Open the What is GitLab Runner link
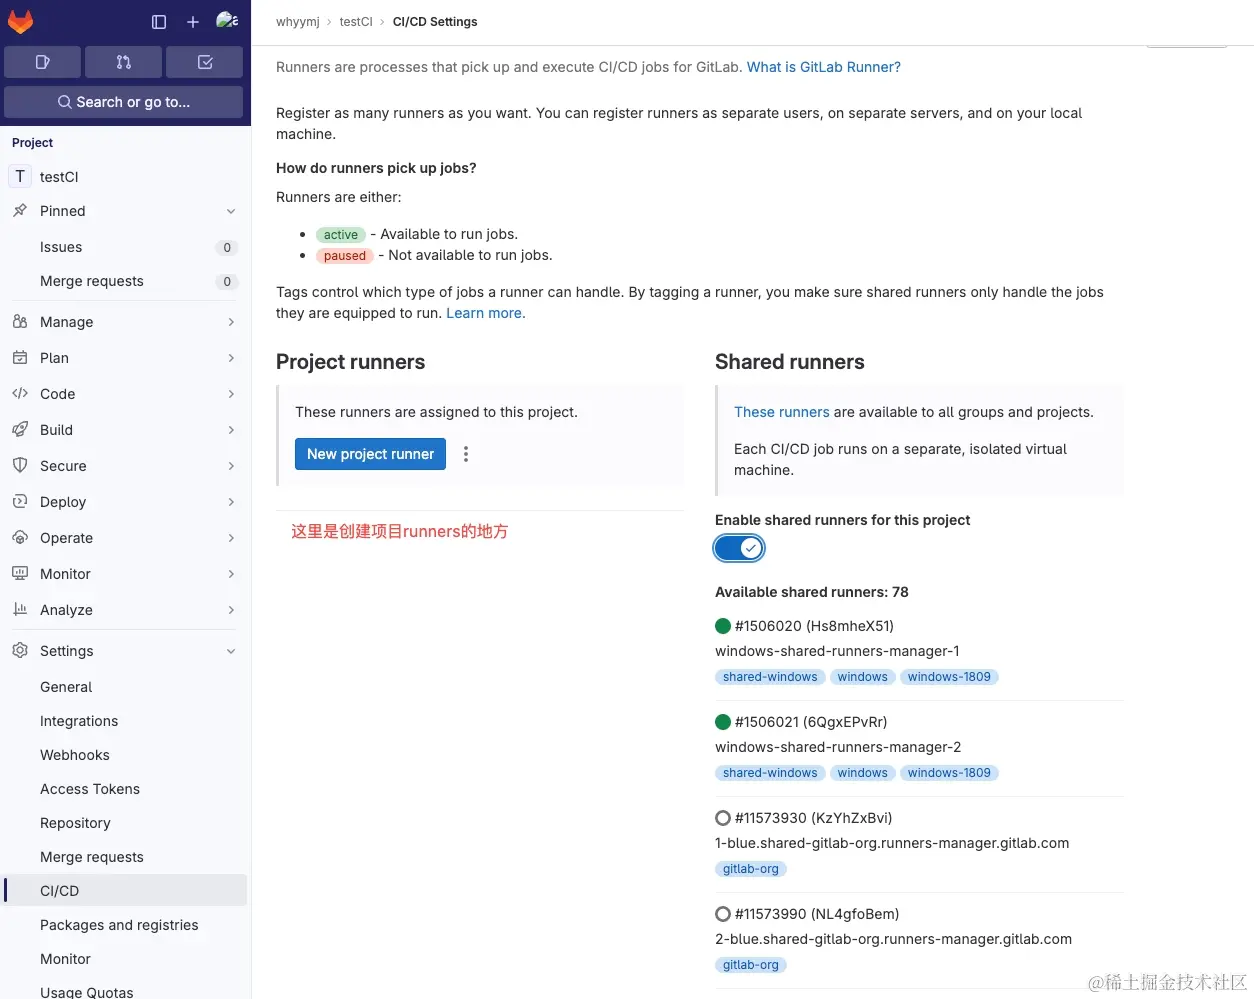The width and height of the screenshot is (1254, 999). click(x=823, y=67)
